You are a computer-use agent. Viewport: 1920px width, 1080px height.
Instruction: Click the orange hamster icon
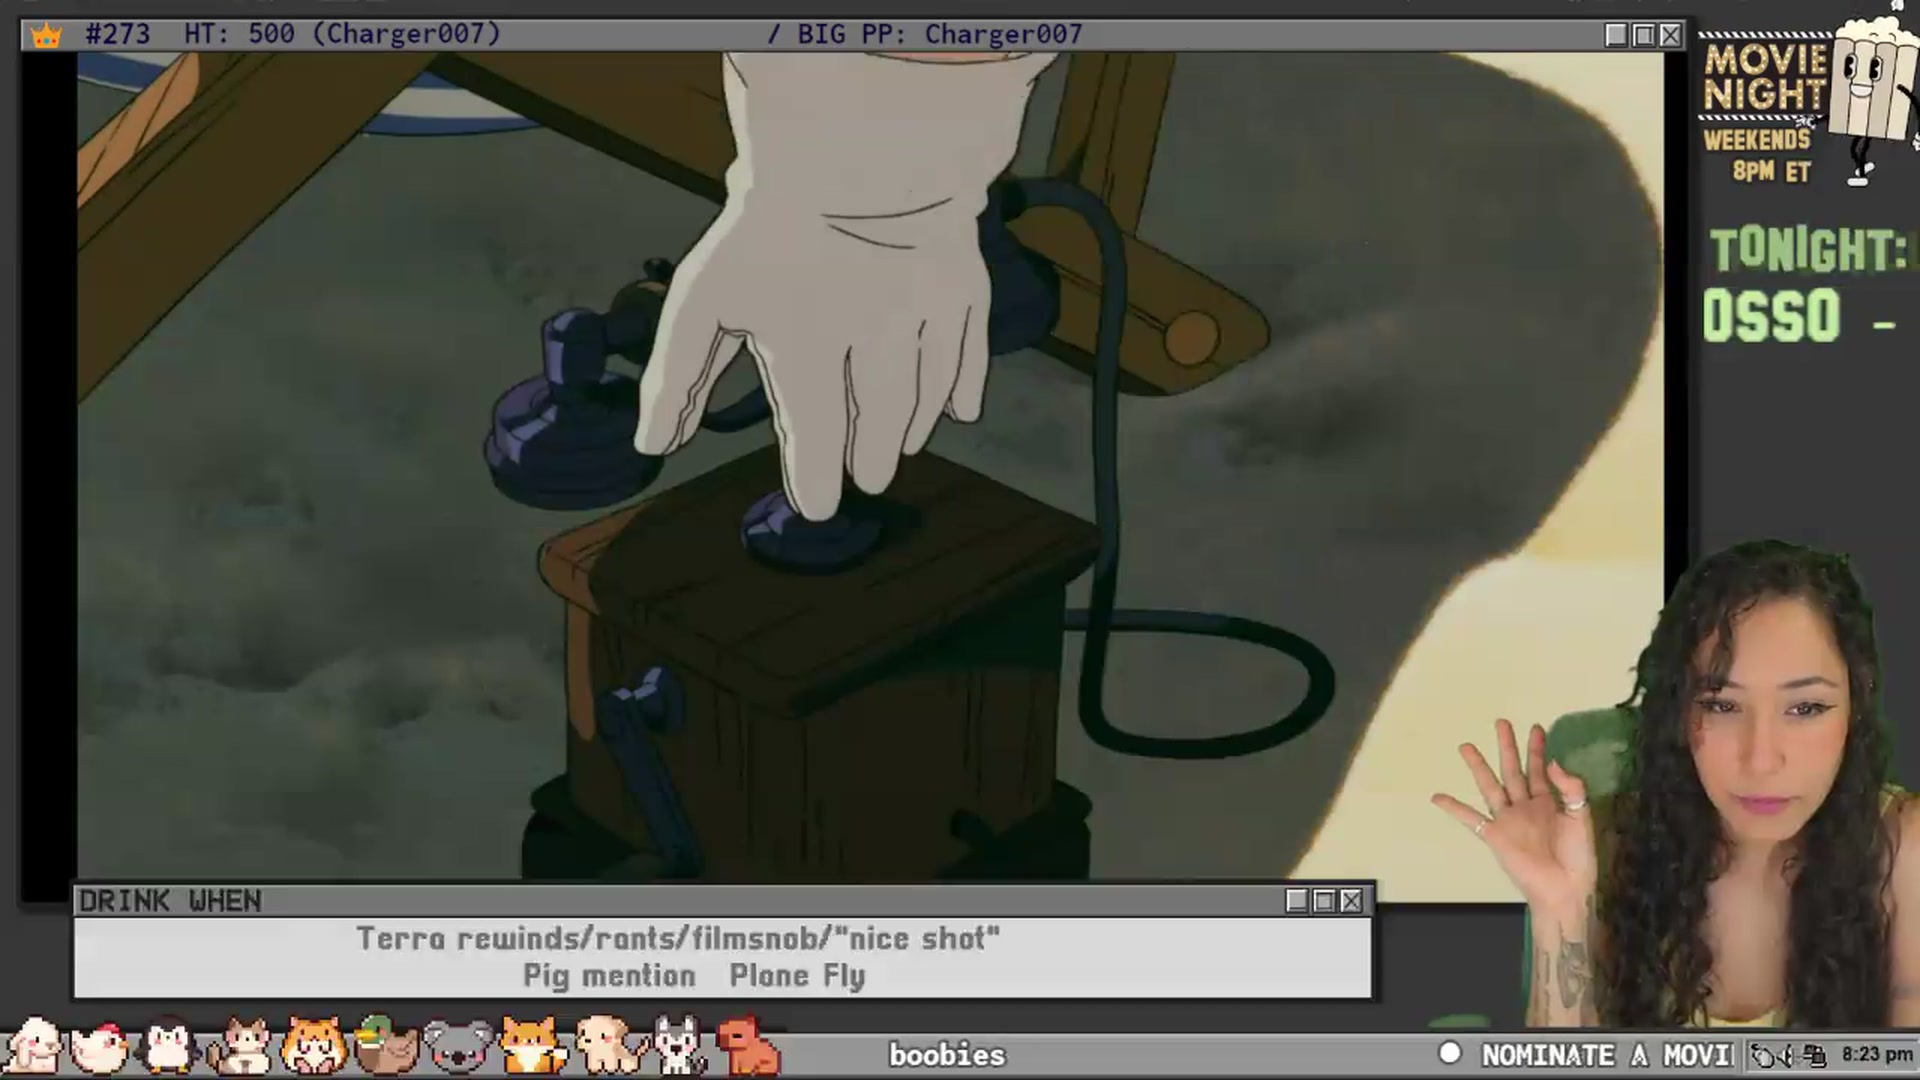pyautogui.click(x=313, y=1046)
